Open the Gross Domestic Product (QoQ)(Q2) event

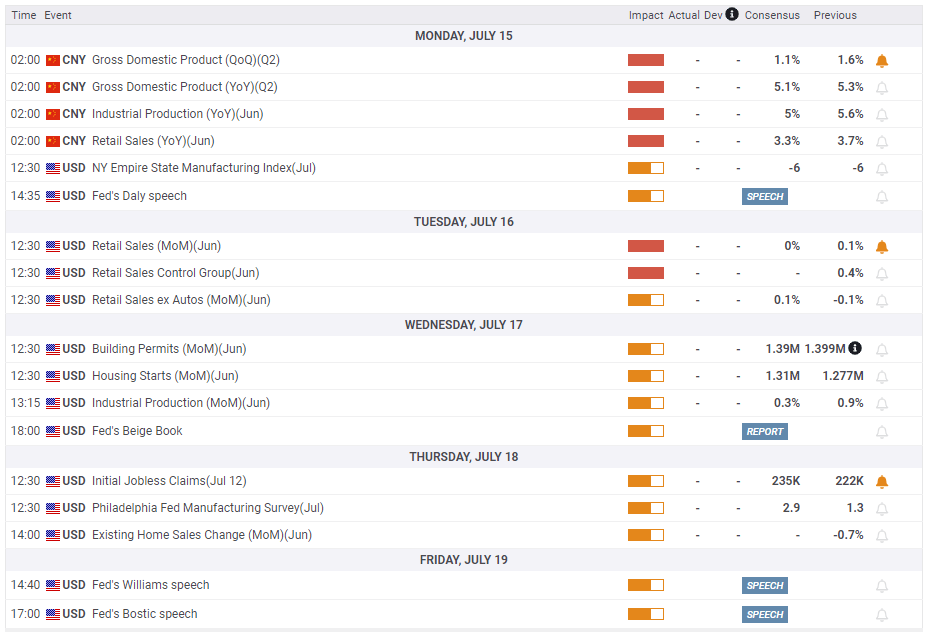point(186,60)
